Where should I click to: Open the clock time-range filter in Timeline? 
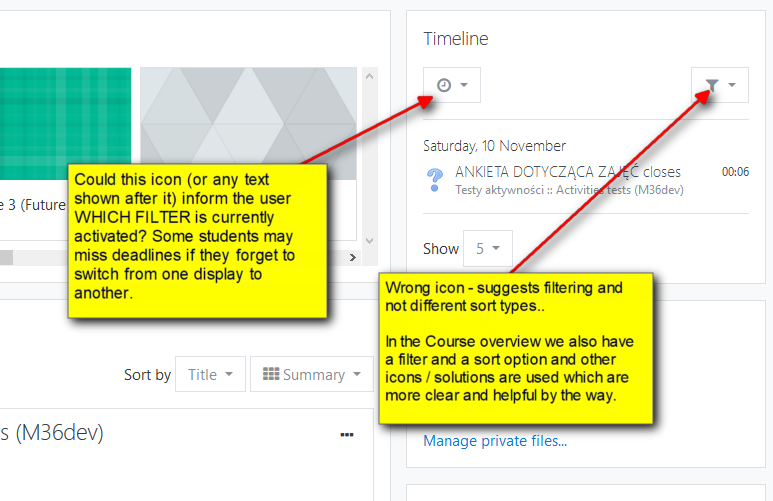point(452,85)
